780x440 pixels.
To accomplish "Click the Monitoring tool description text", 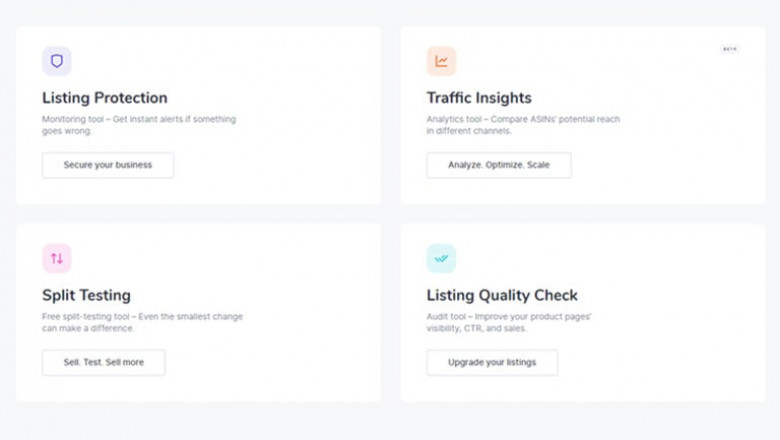I will (x=138, y=119).
